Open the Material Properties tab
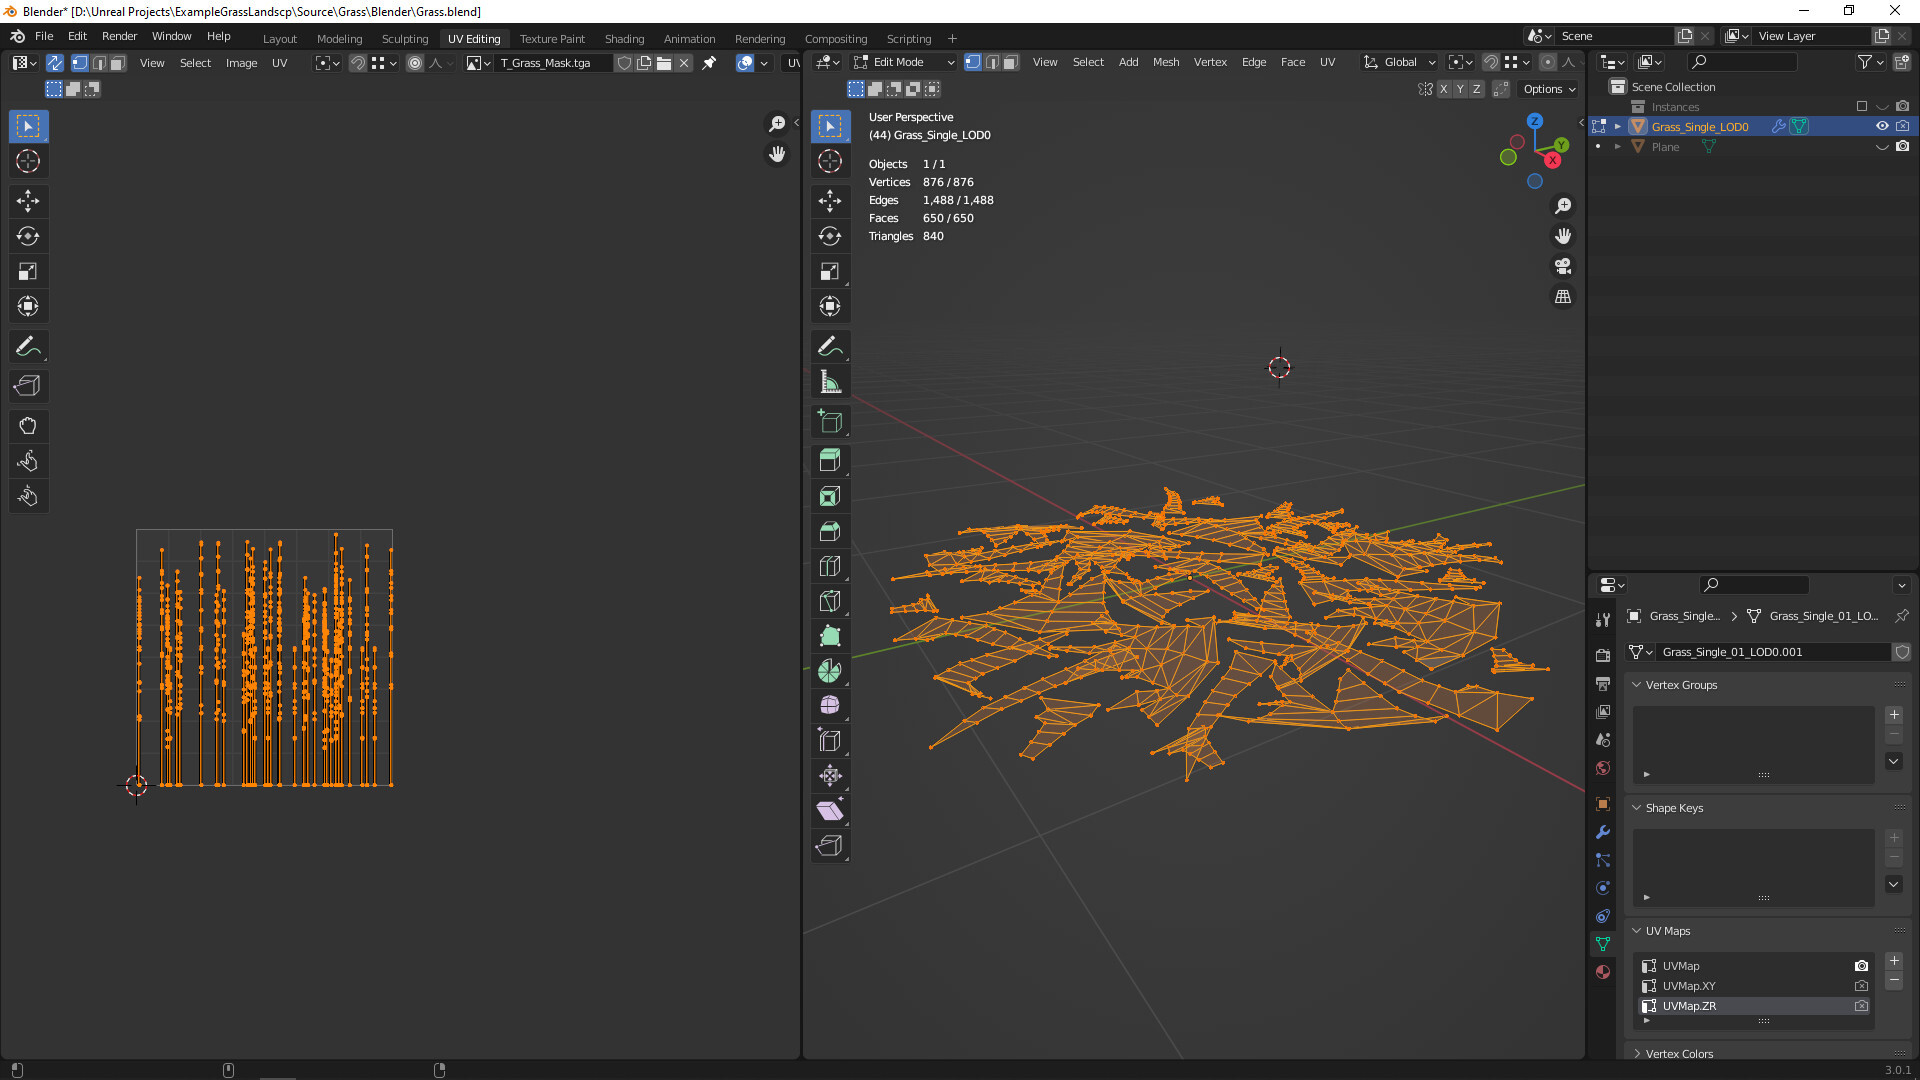The width and height of the screenshot is (1920, 1080). (1602, 971)
